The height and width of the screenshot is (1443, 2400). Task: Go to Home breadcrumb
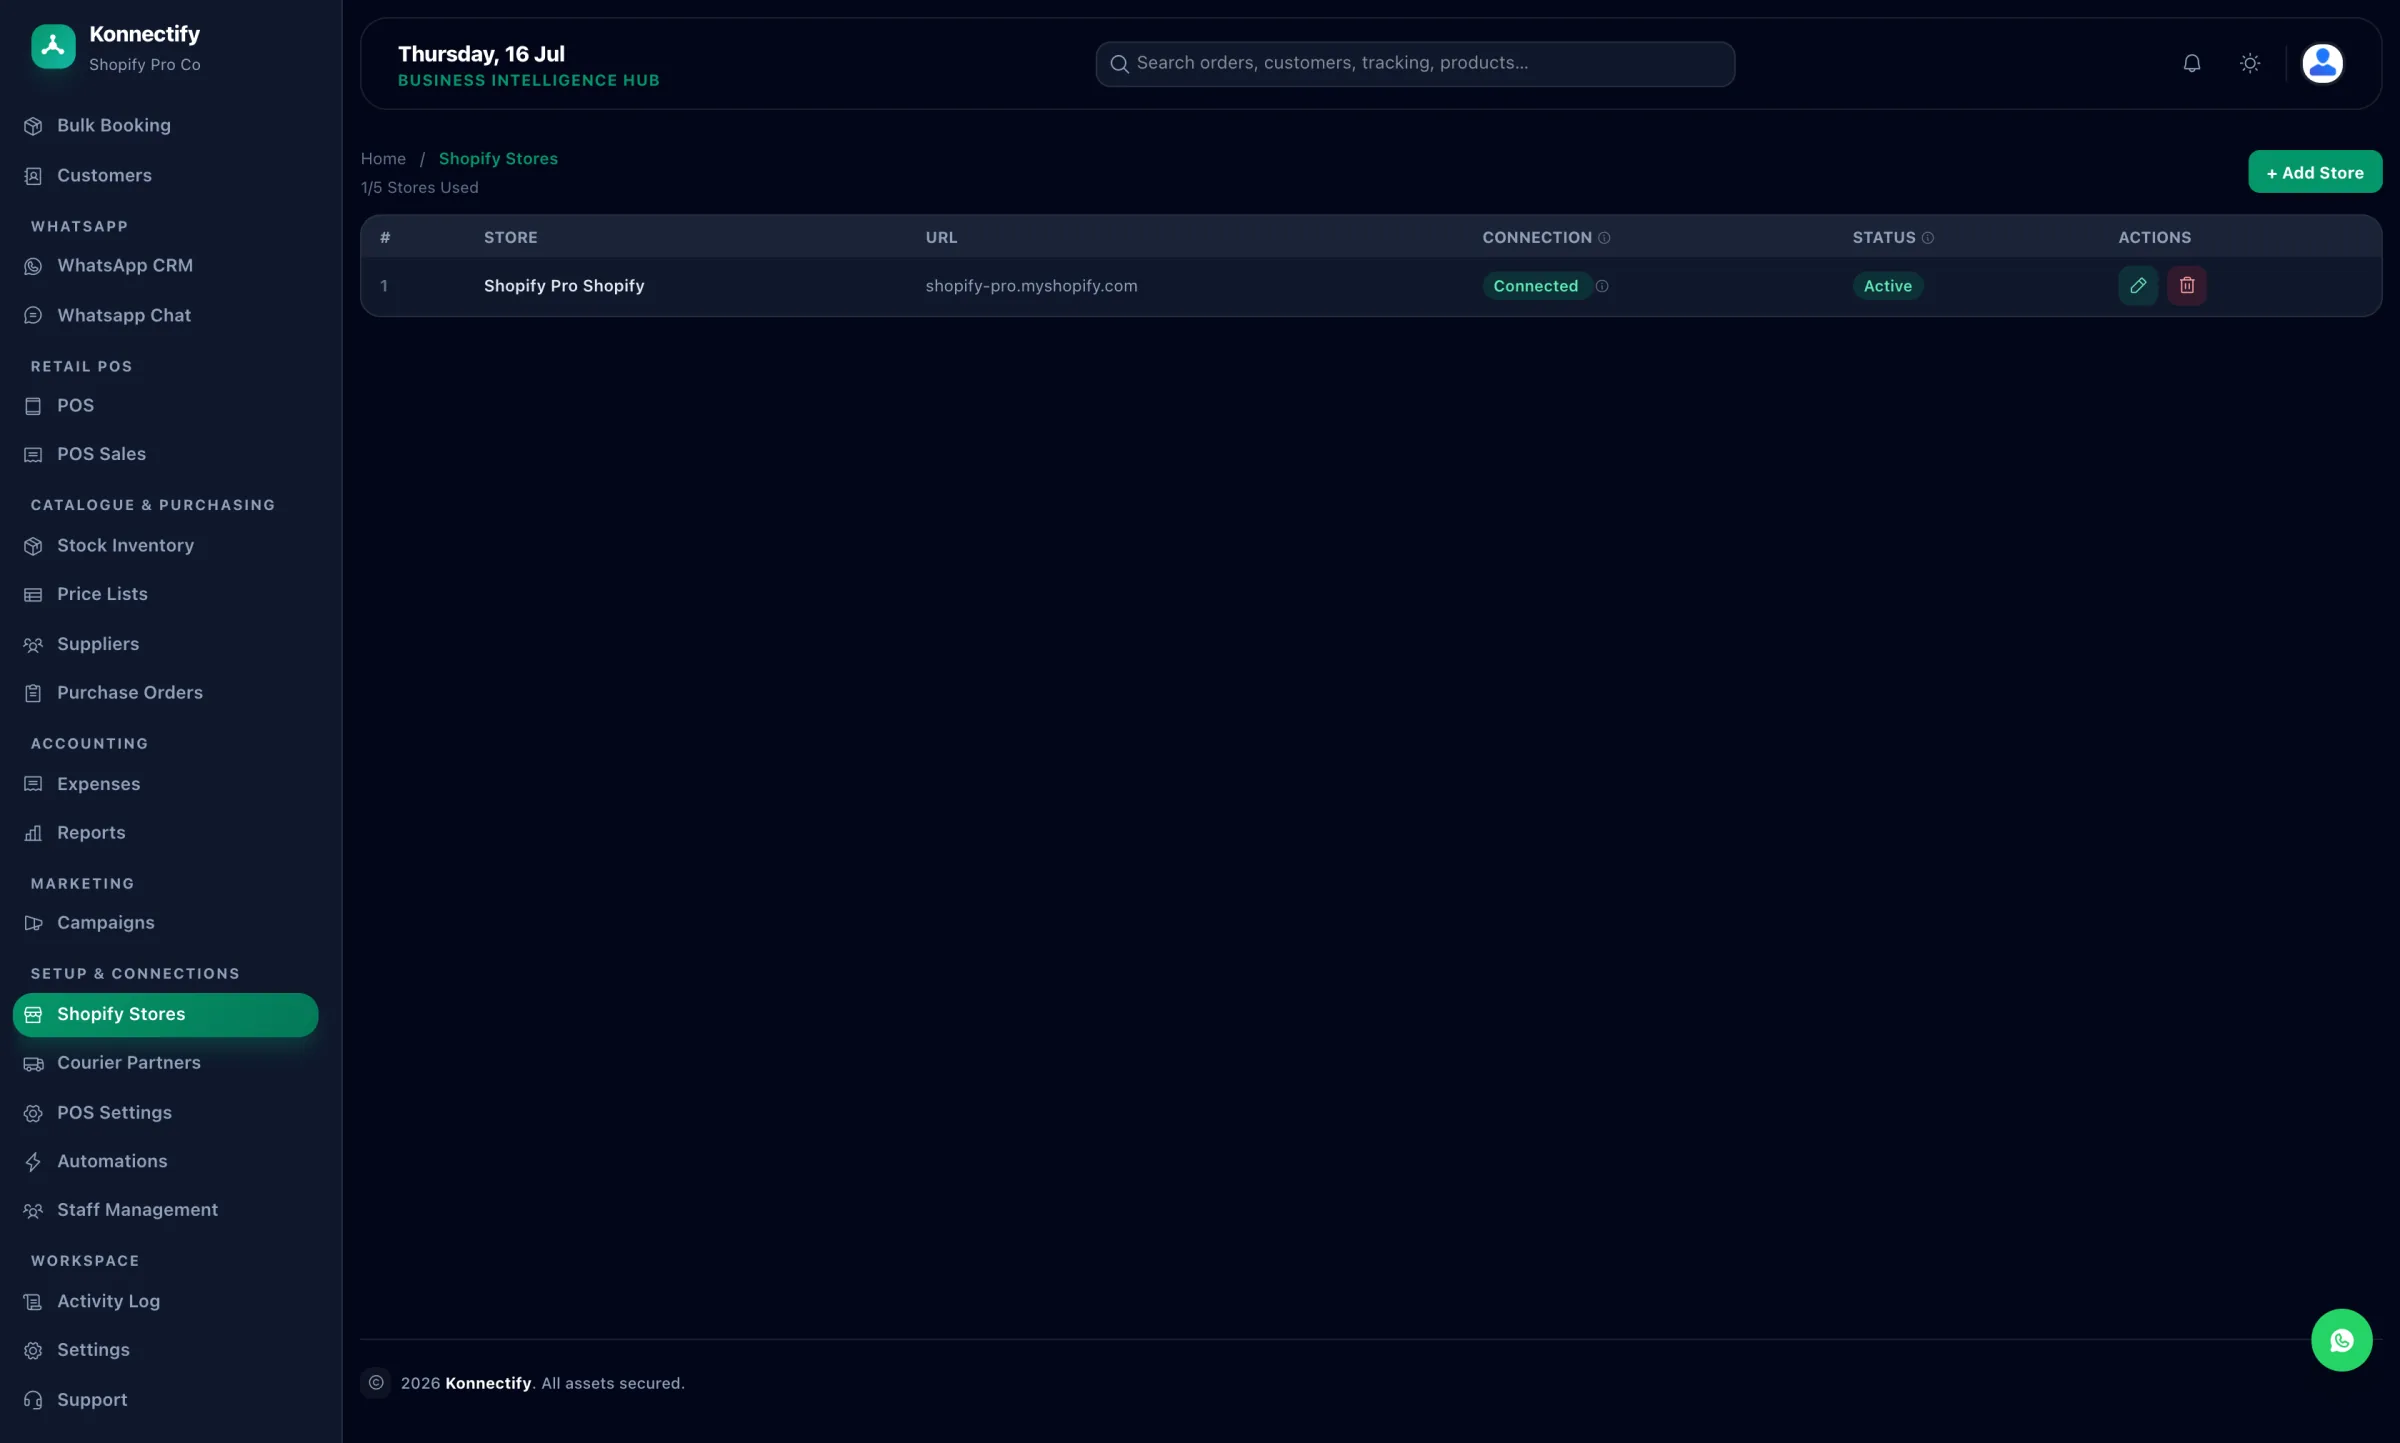383,159
